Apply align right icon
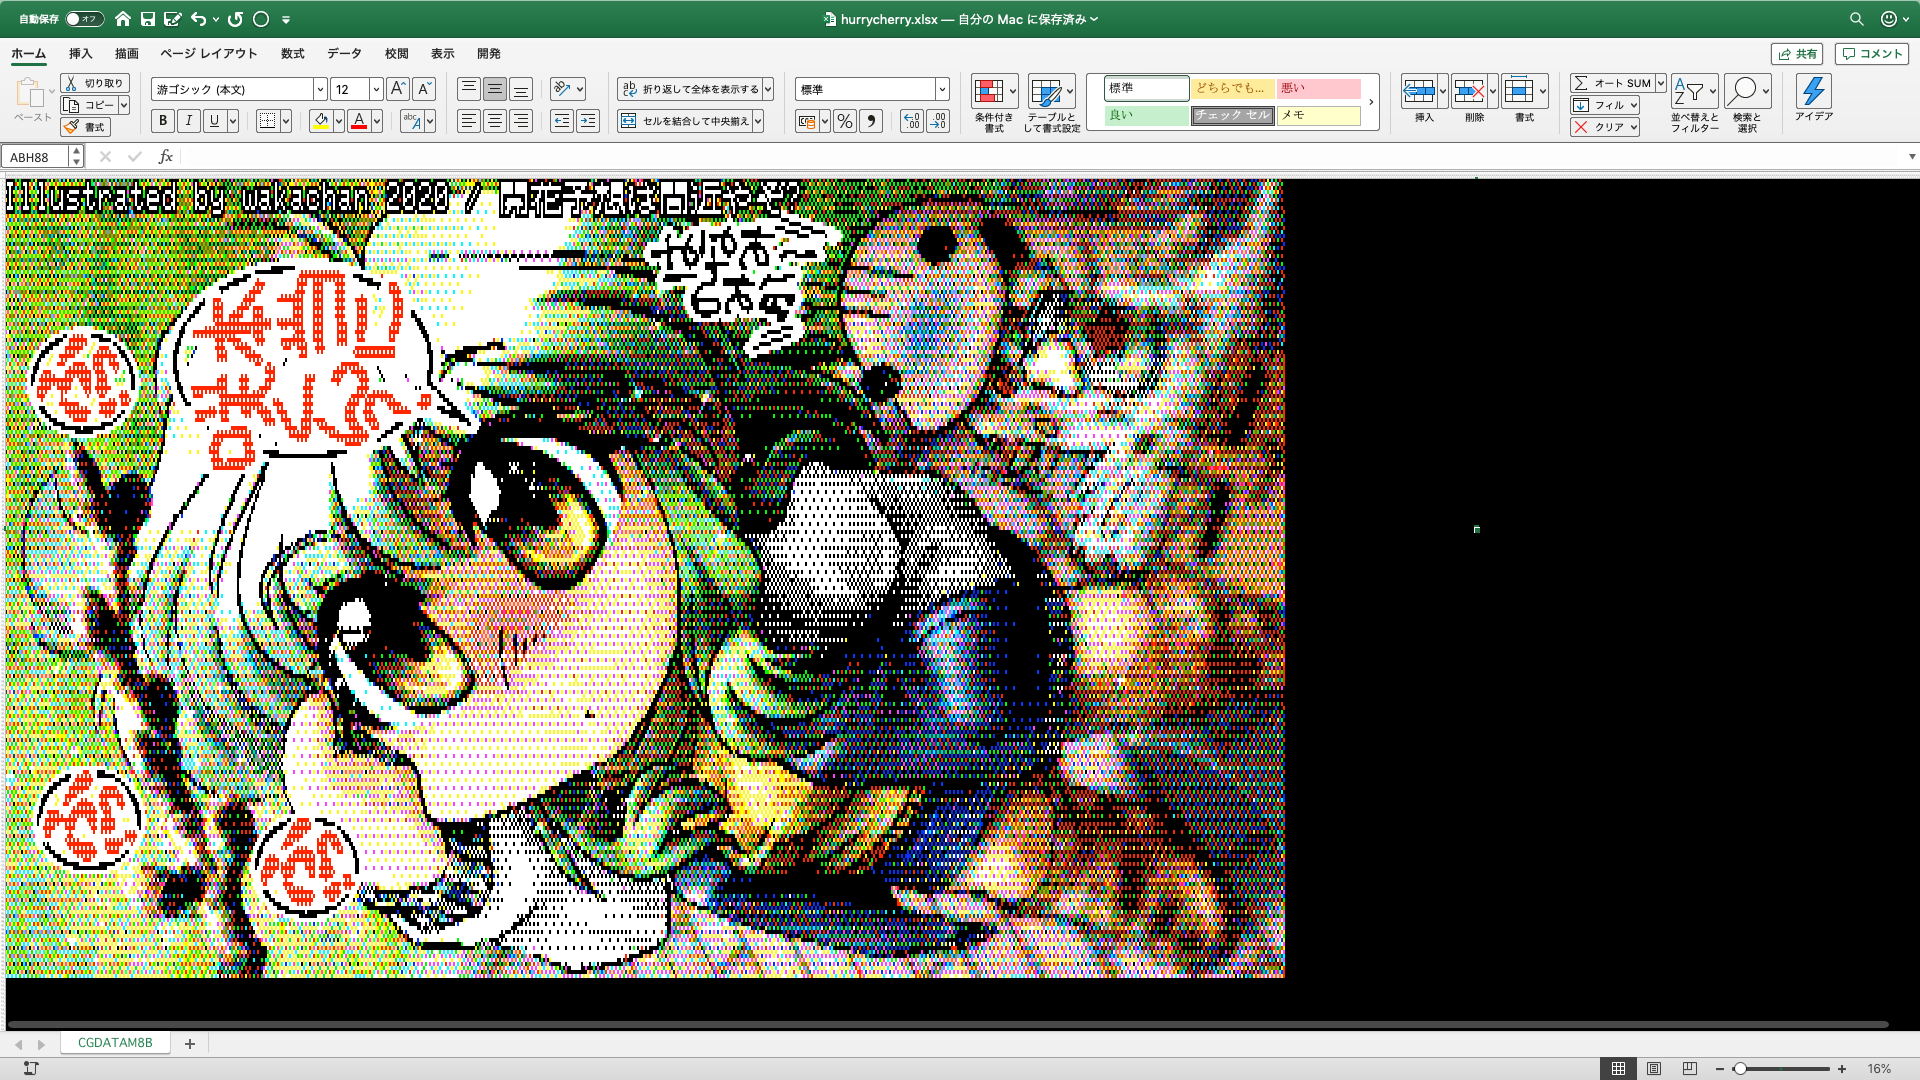The width and height of the screenshot is (1920, 1080). click(x=521, y=121)
